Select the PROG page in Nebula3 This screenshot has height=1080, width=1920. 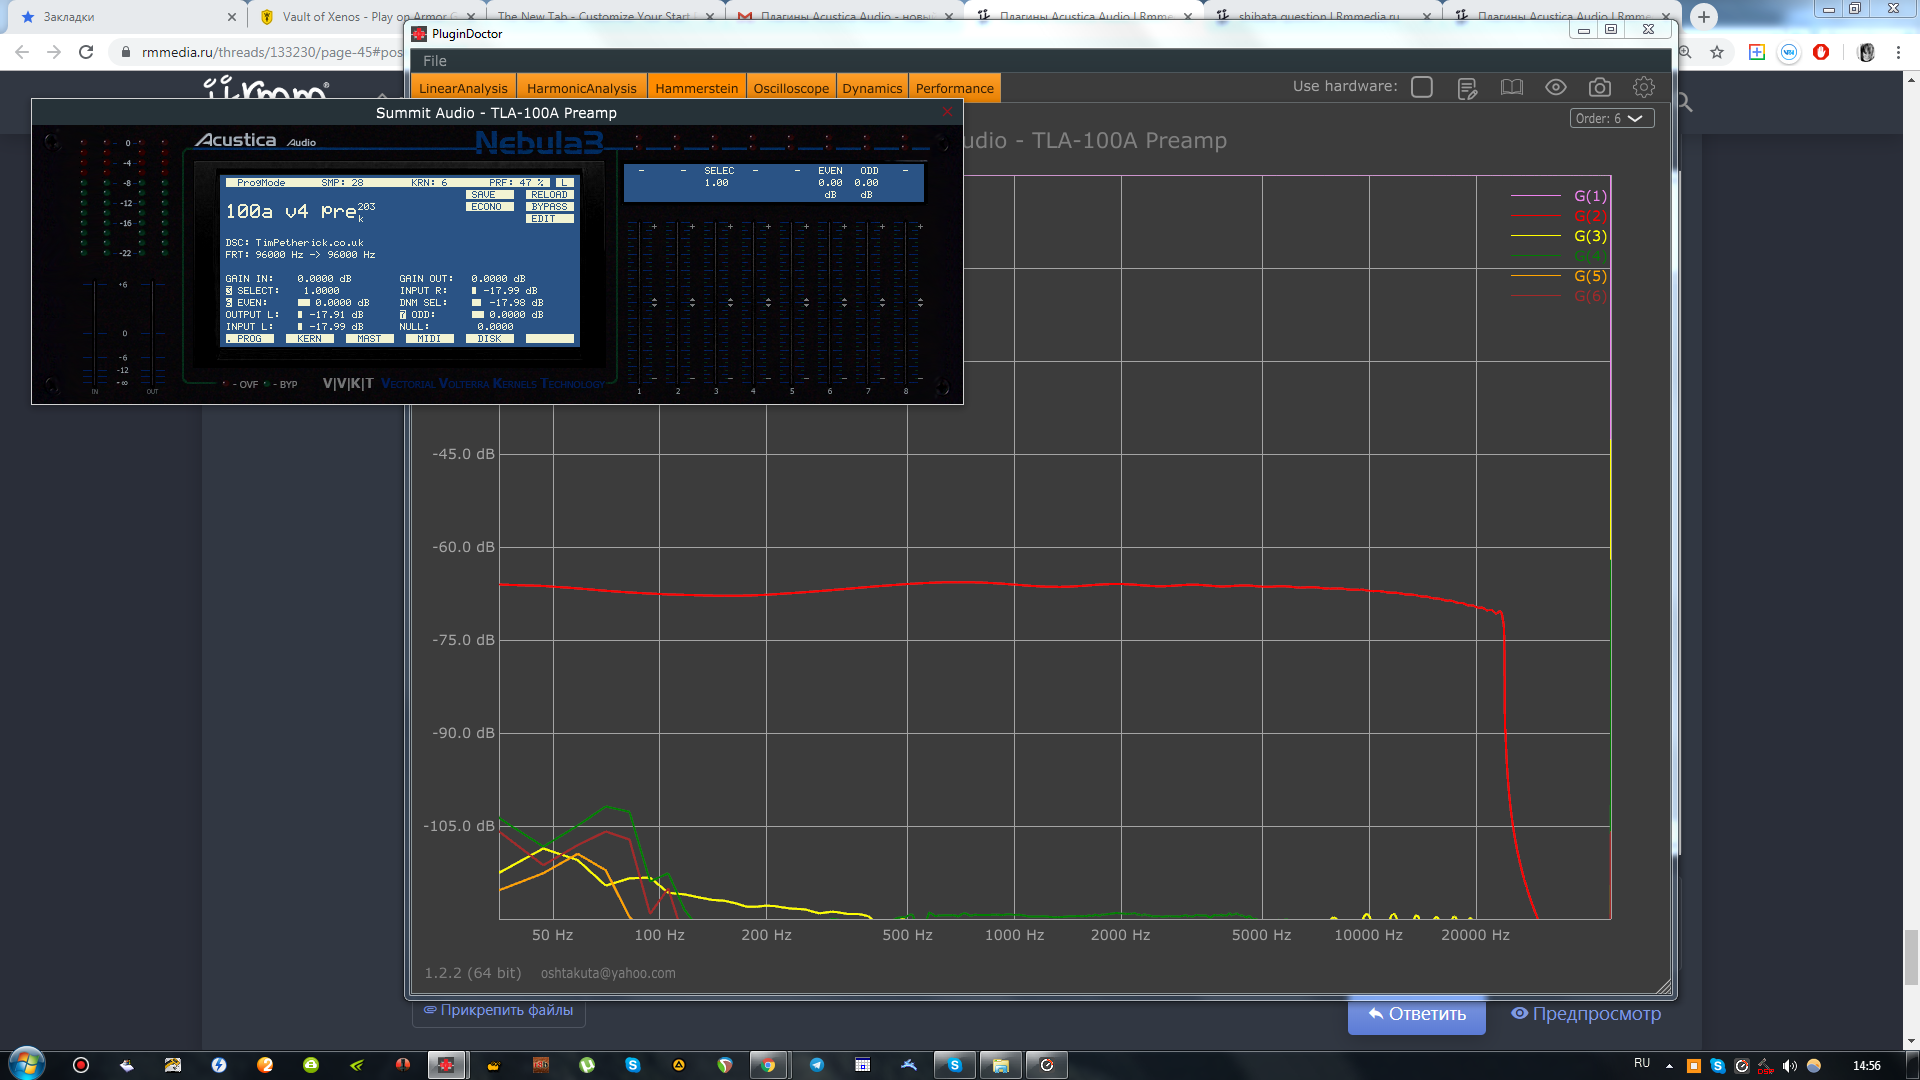pyautogui.click(x=249, y=339)
